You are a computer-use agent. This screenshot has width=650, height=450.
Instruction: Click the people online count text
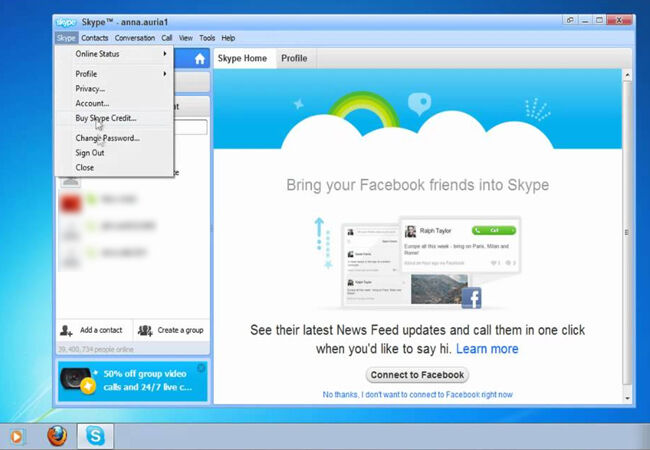click(x=96, y=349)
